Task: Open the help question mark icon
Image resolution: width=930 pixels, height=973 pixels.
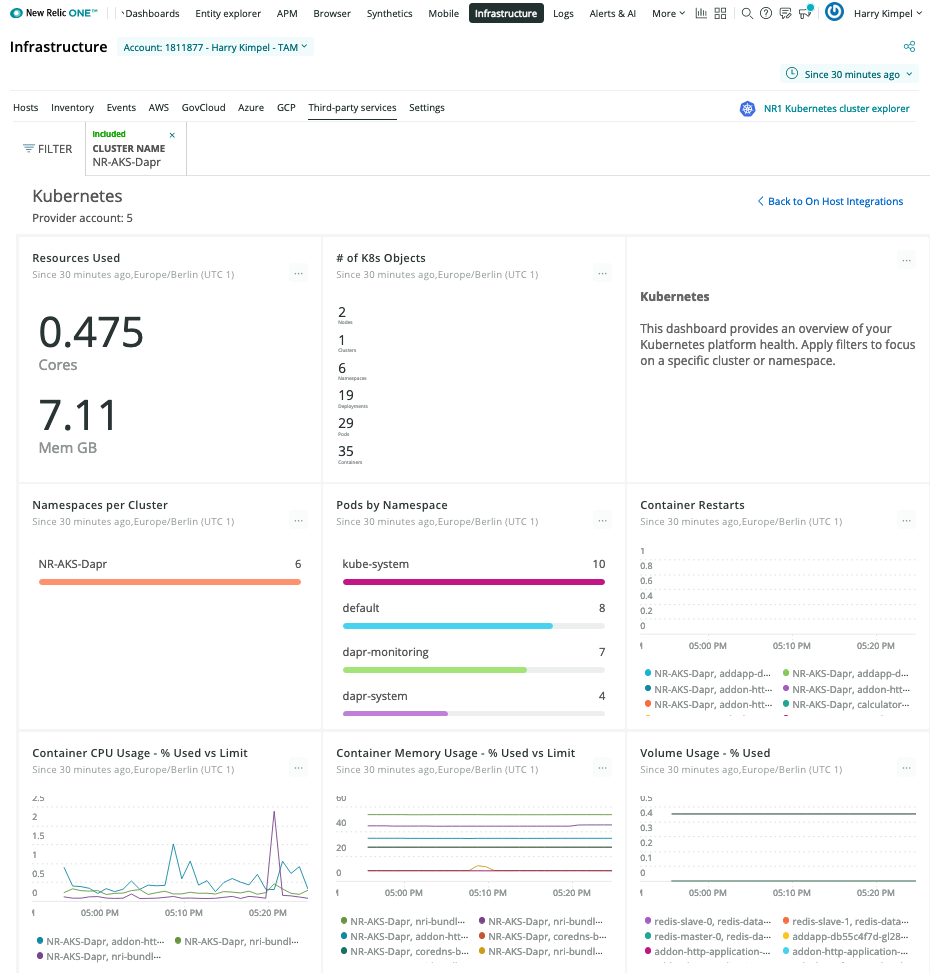Action: [764, 13]
